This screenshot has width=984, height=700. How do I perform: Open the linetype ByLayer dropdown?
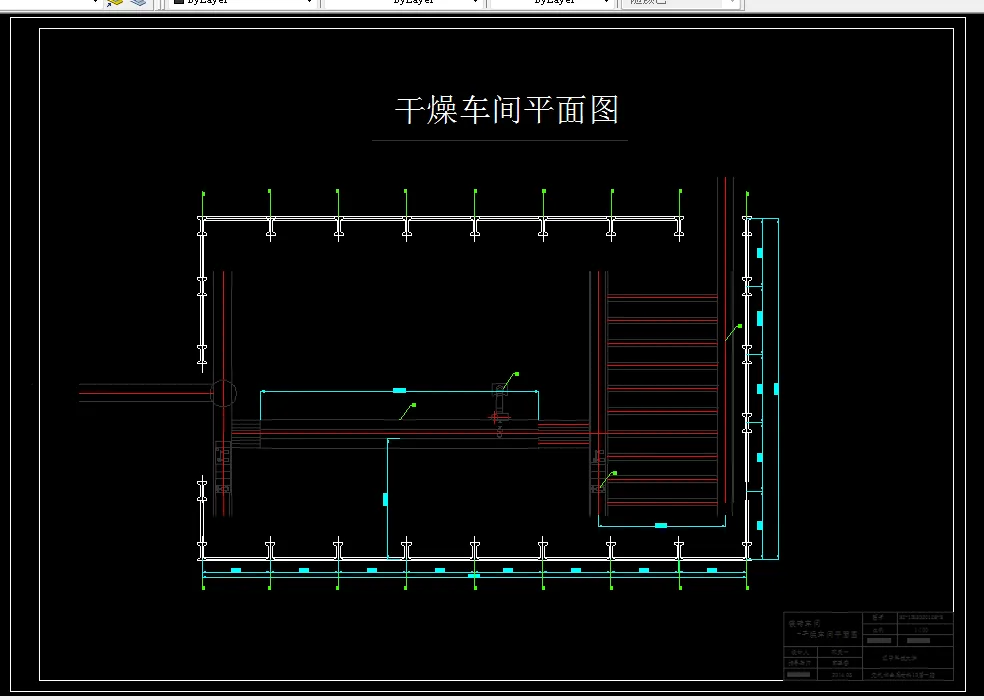coord(472,2)
